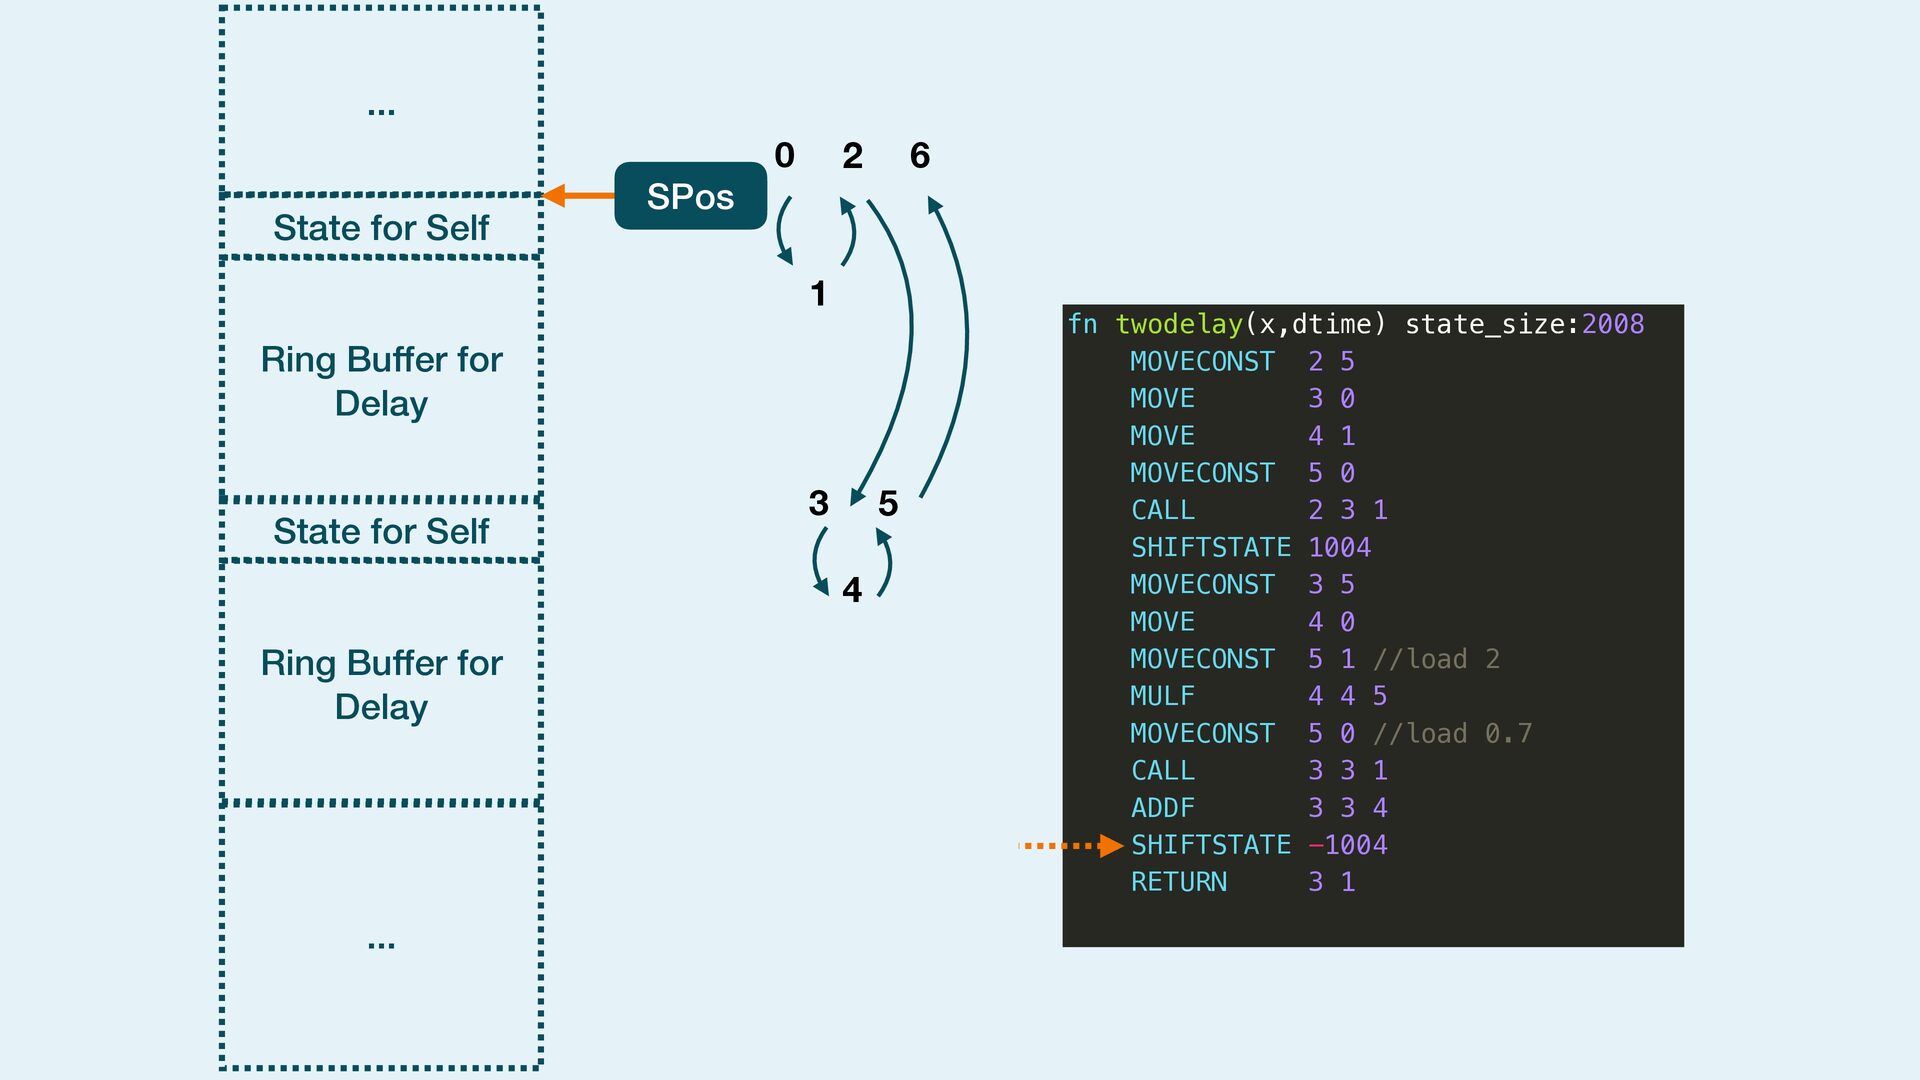1920x1080 pixels.
Task: Click the number 6 node
Action: click(x=919, y=156)
